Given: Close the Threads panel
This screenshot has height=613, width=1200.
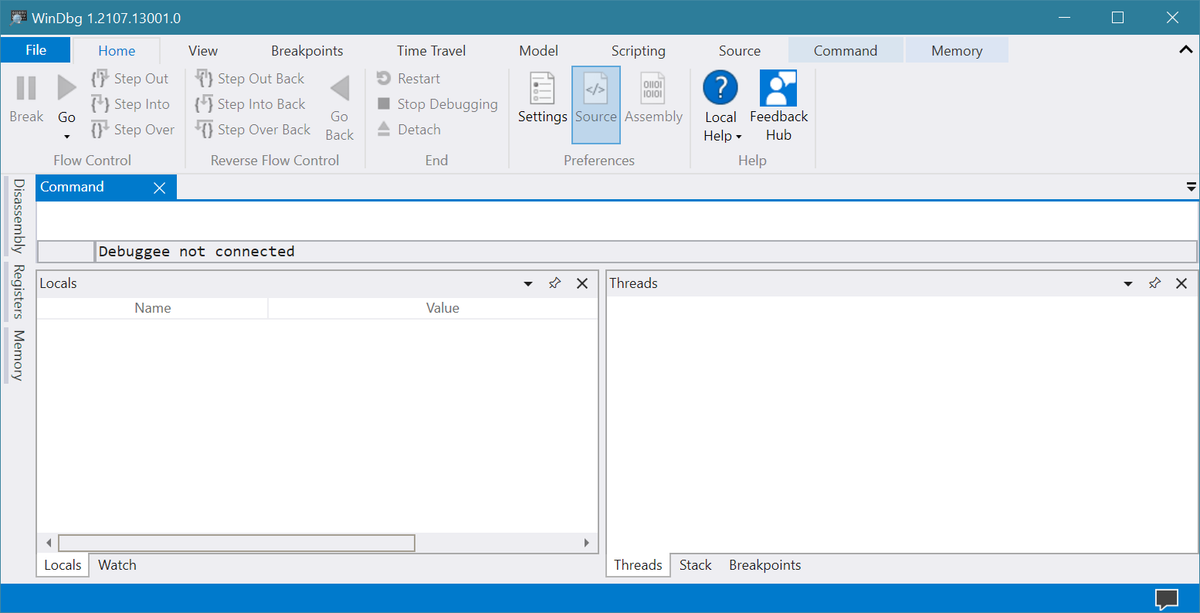Looking at the screenshot, I should point(1181,284).
